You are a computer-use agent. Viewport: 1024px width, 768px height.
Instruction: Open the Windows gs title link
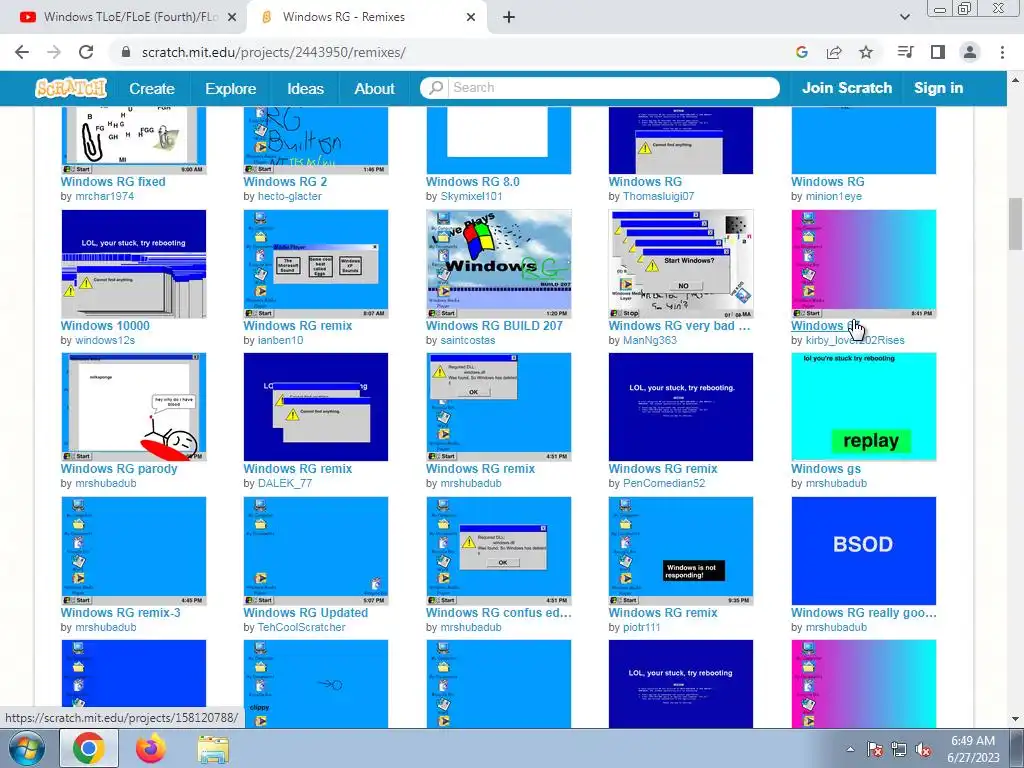(825, 469)
